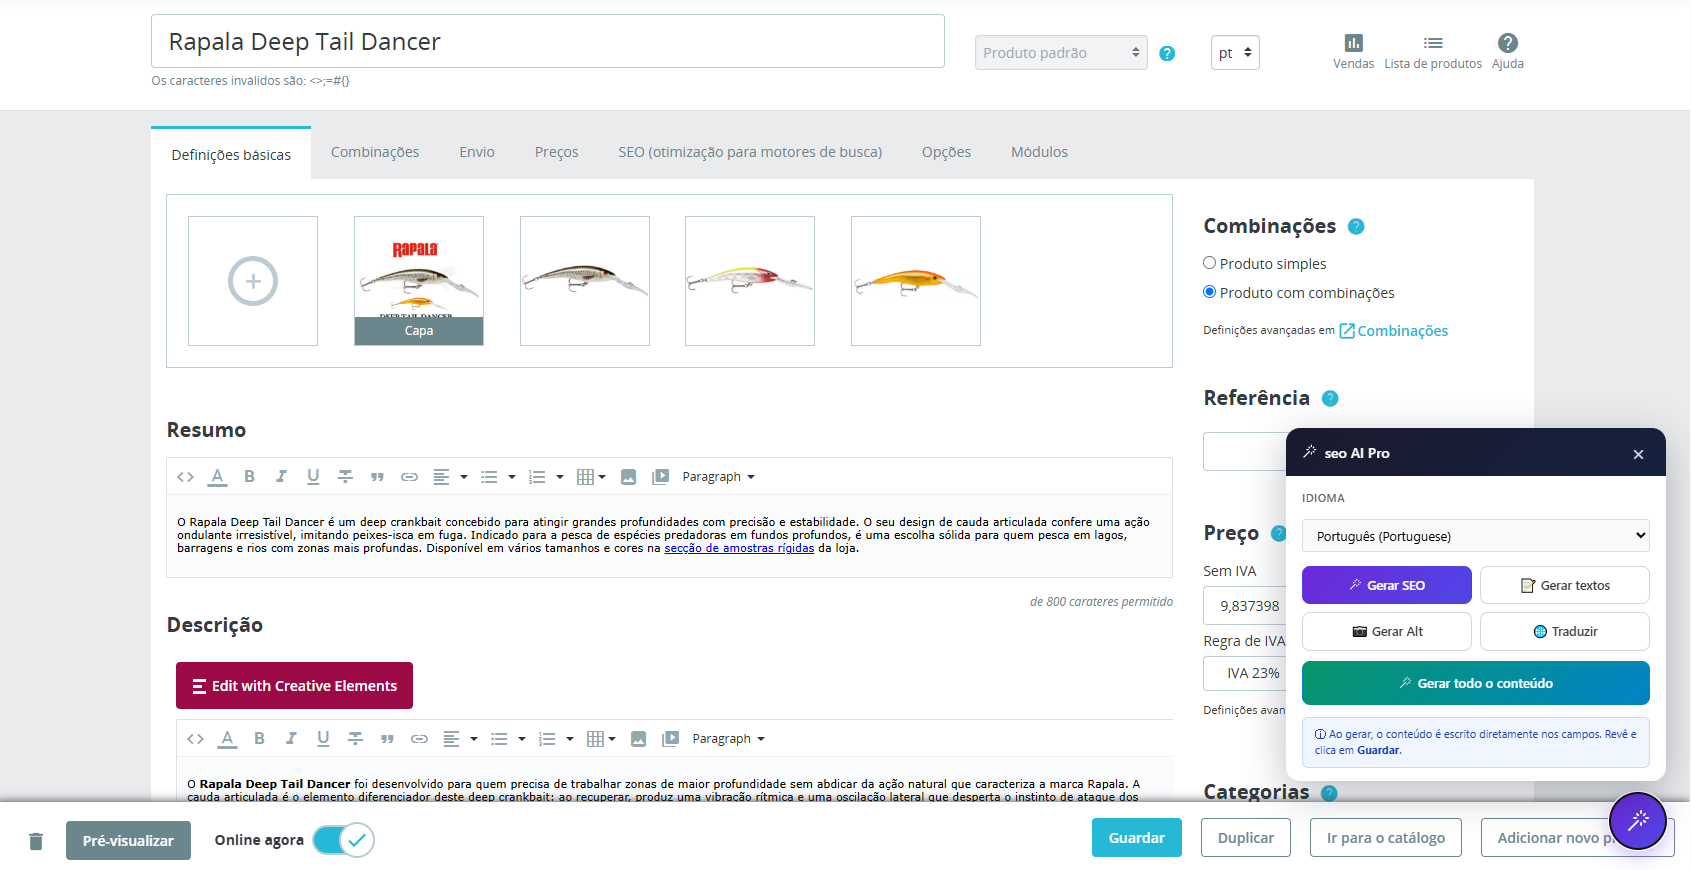Open table dropdown in Resumo editor
Screen dimensions: 1691x870
click(x=591, y=477)
